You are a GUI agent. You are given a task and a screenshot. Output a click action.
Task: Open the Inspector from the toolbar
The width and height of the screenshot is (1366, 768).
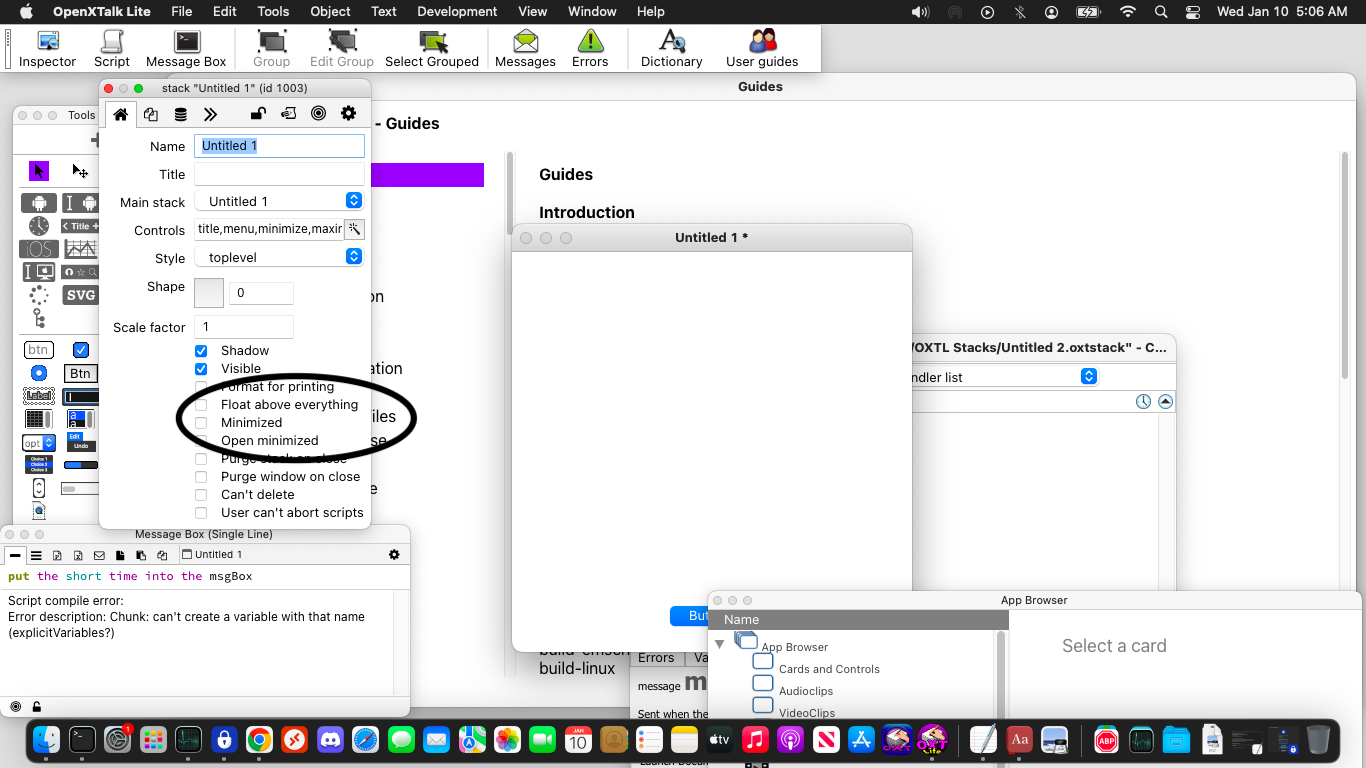click(x=47, y=49)
